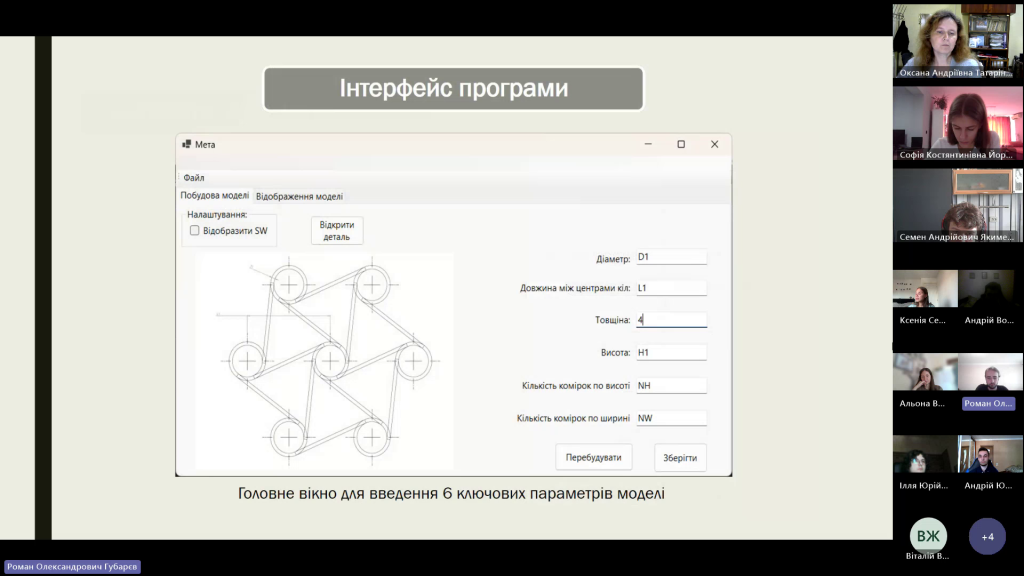Viewport: 1024px width, 576px height.
Task: Minimize the Мета window
Action: tap(647, 144)
